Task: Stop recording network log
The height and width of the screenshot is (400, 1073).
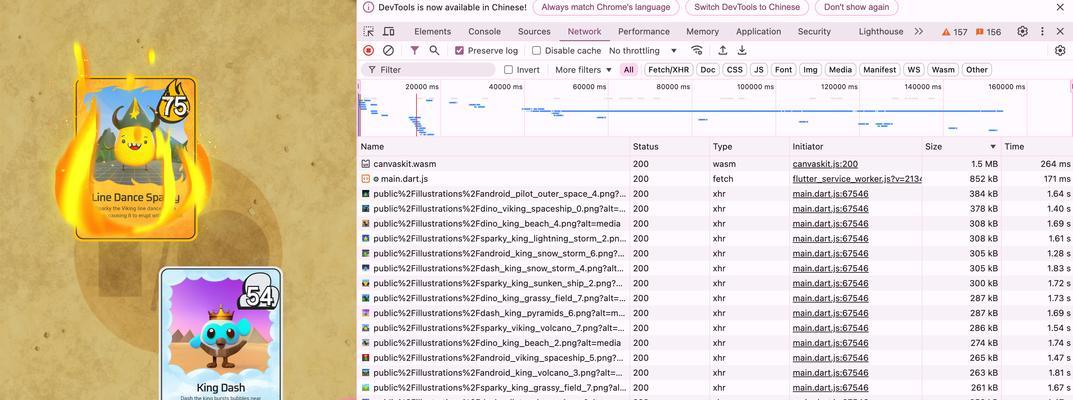Action: coord(369,51)
